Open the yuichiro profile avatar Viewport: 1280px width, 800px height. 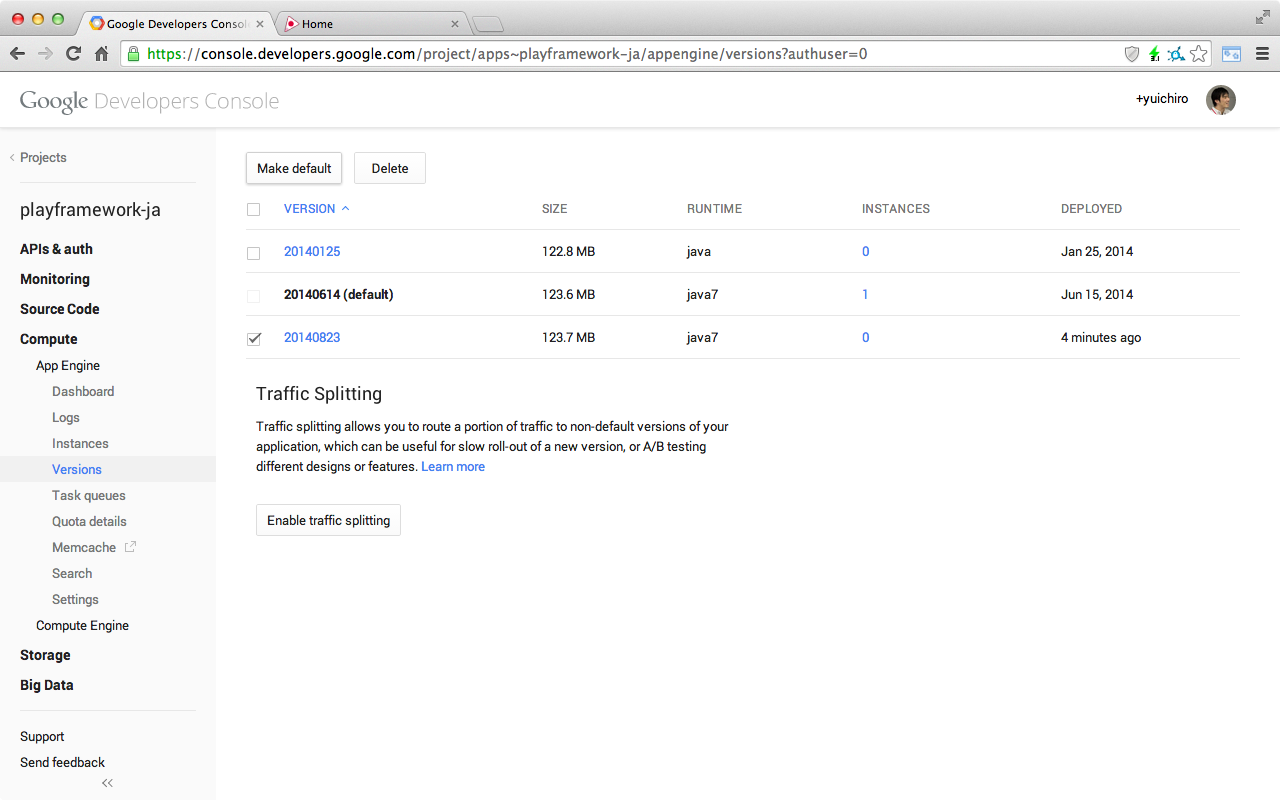pyautogui.click(x=1221, y=100)
